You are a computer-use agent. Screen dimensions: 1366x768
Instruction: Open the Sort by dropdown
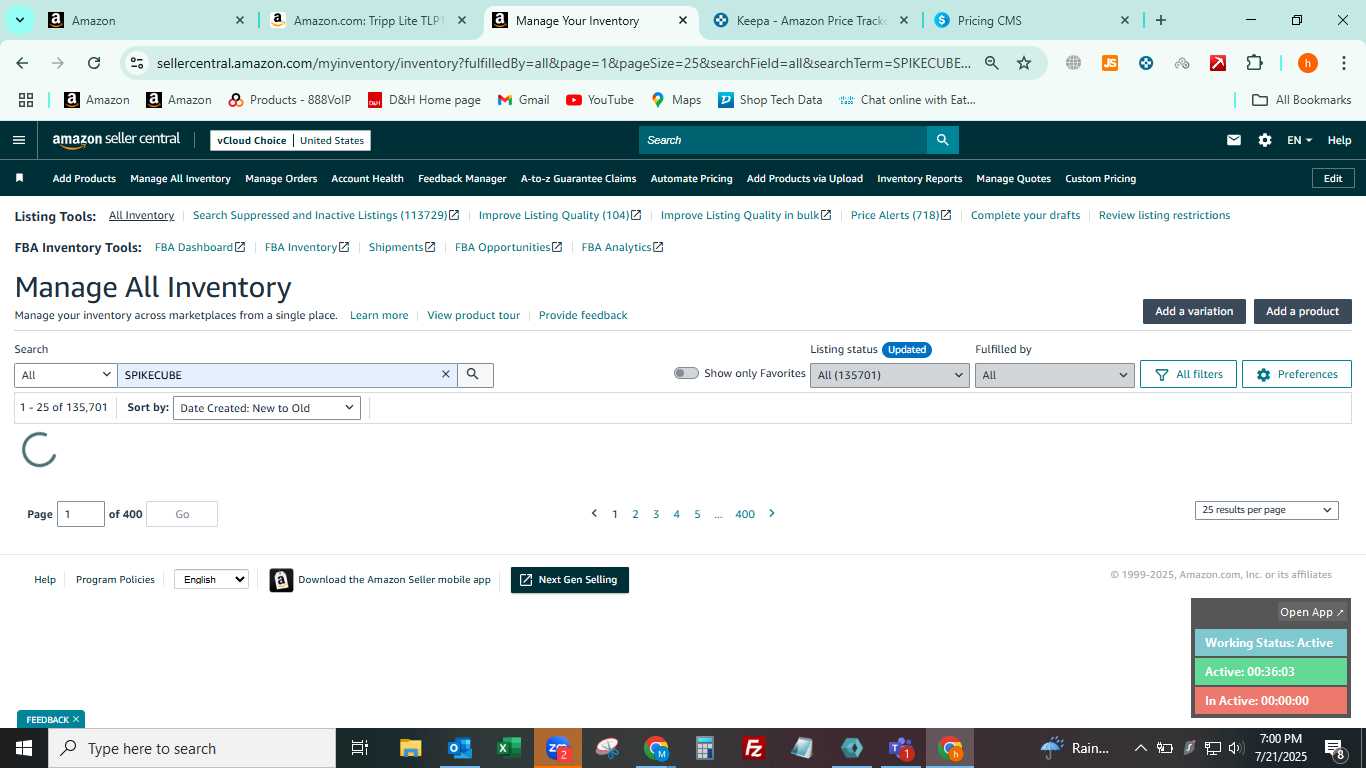point(267,408)
